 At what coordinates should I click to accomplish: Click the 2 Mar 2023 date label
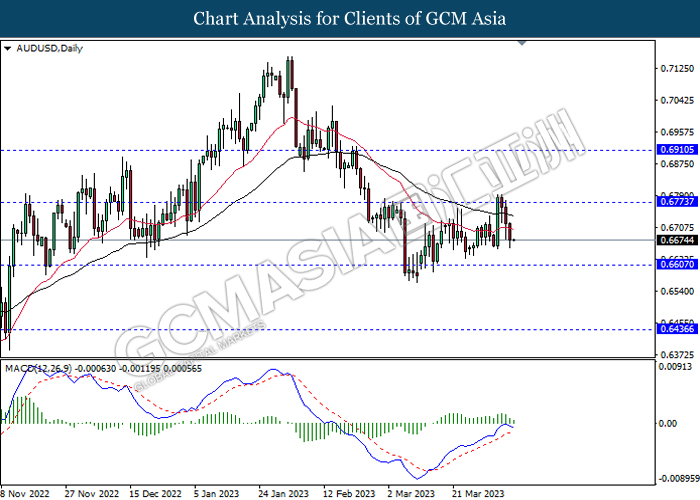click(411, 494)
